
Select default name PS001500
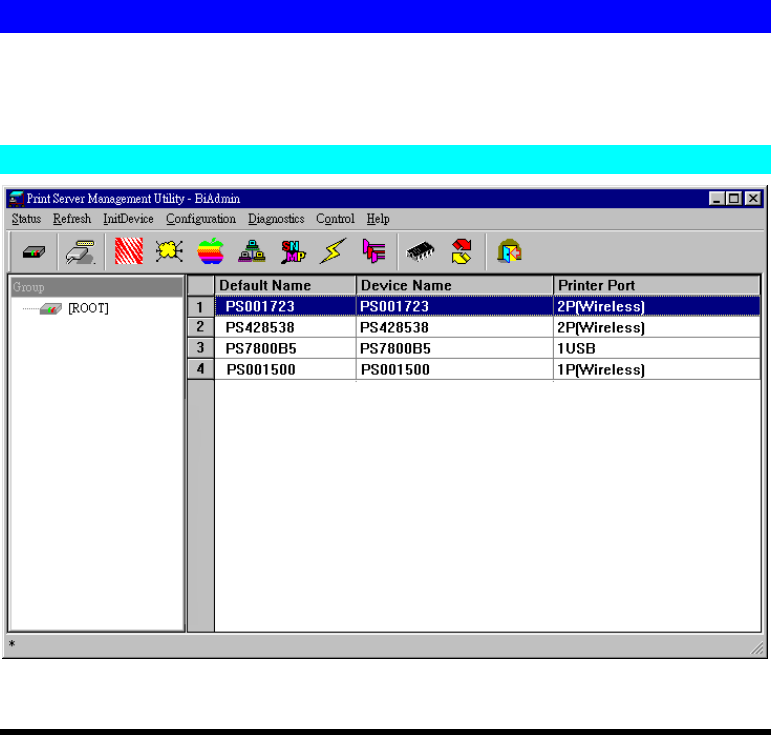coord(285,370)
